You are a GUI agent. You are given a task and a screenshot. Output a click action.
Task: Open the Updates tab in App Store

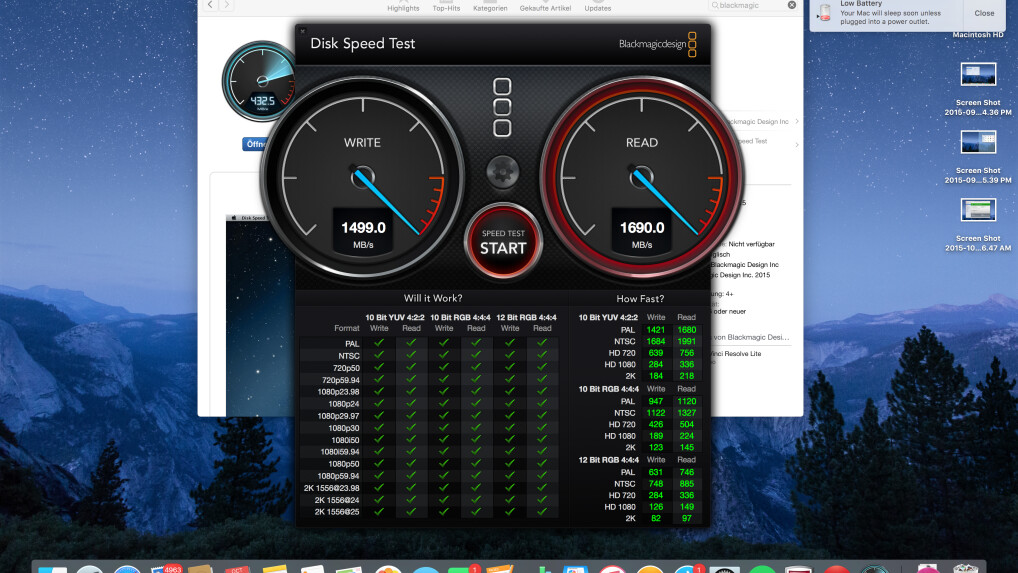click(597, 8)
